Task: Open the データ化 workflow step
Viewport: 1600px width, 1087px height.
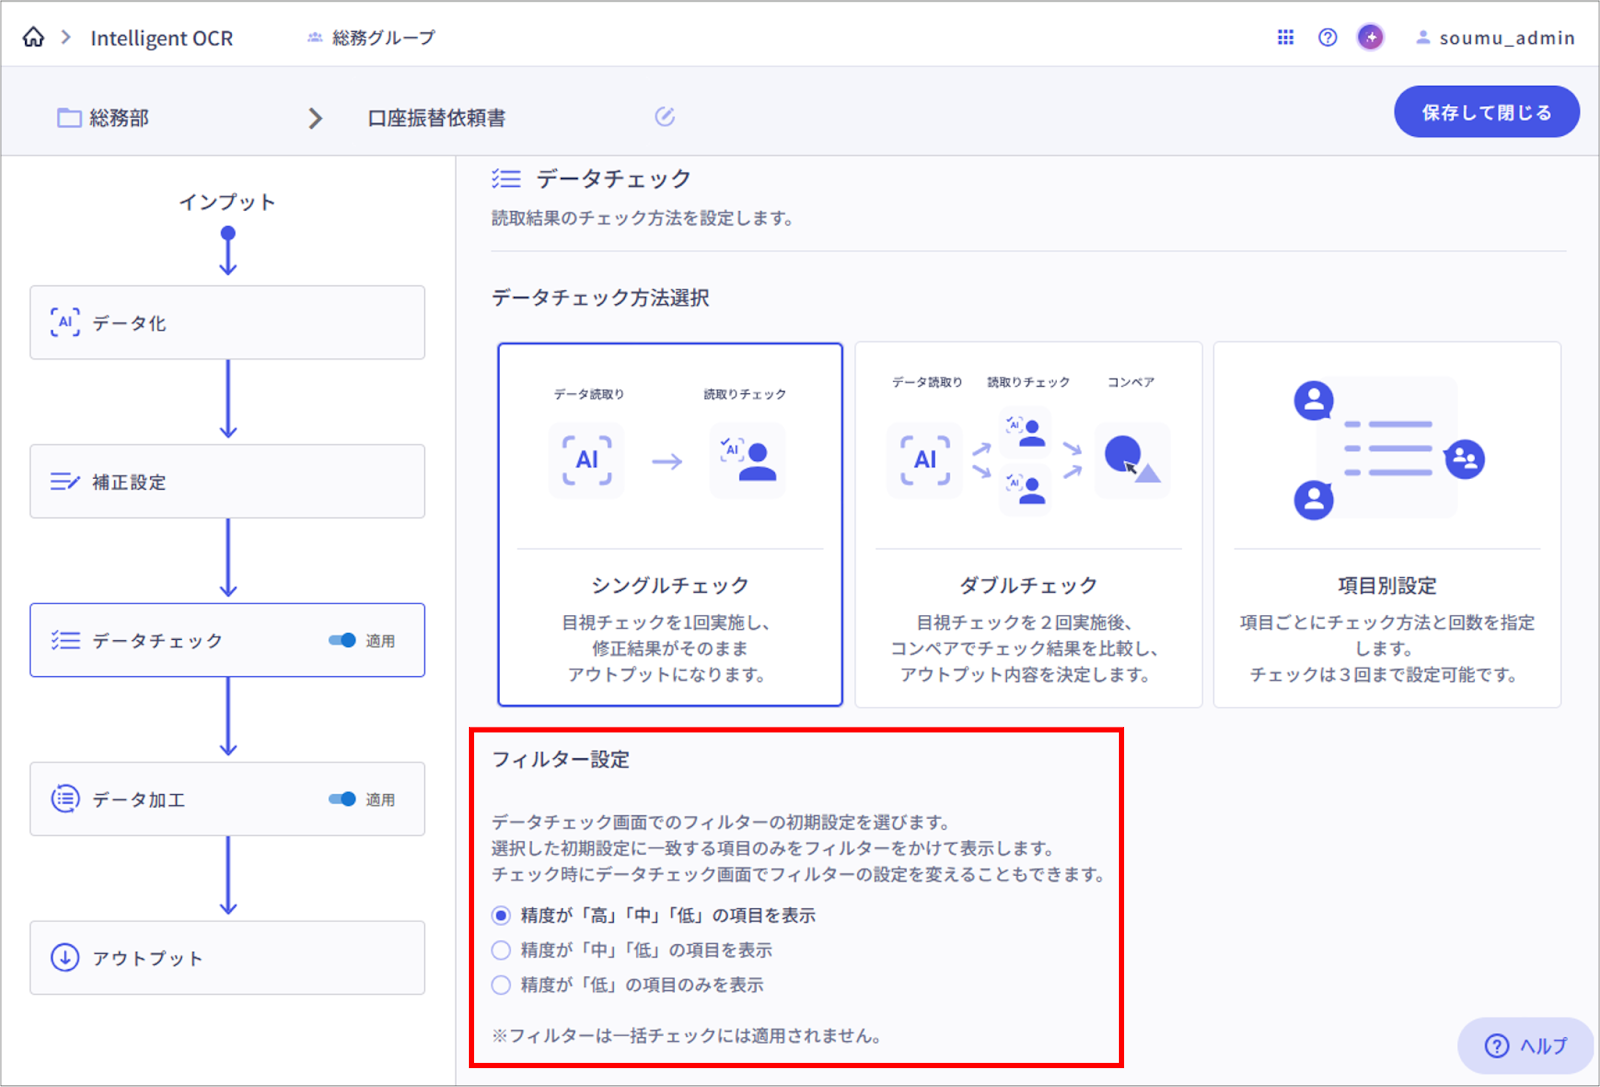Action: [227, 323]
